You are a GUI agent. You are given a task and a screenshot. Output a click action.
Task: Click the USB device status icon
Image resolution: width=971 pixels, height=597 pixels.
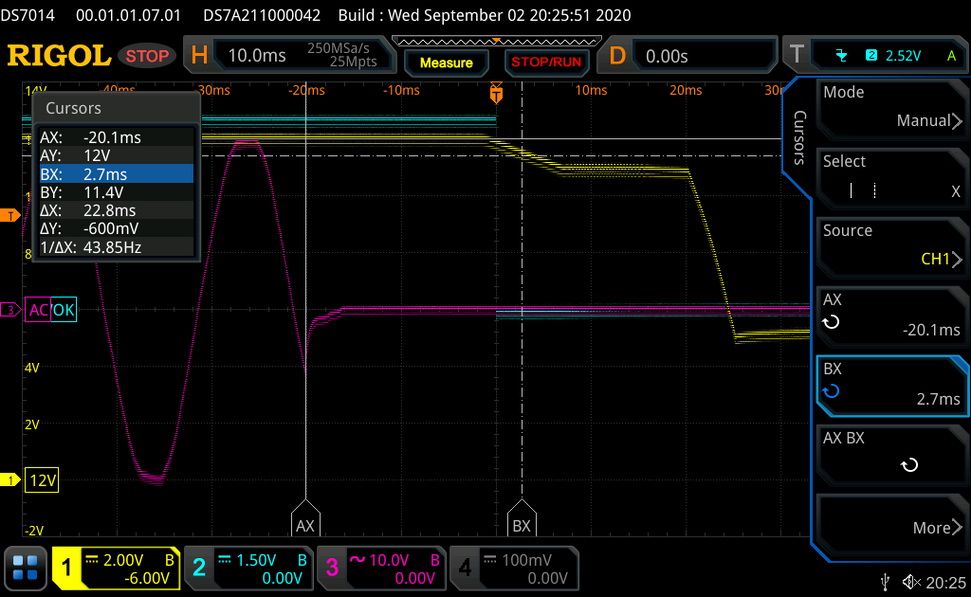(886, 582)
